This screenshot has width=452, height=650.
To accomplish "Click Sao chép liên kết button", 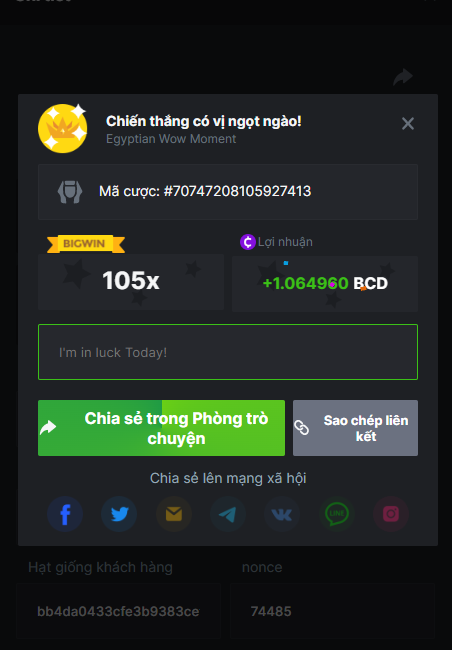I will [355, 428].
